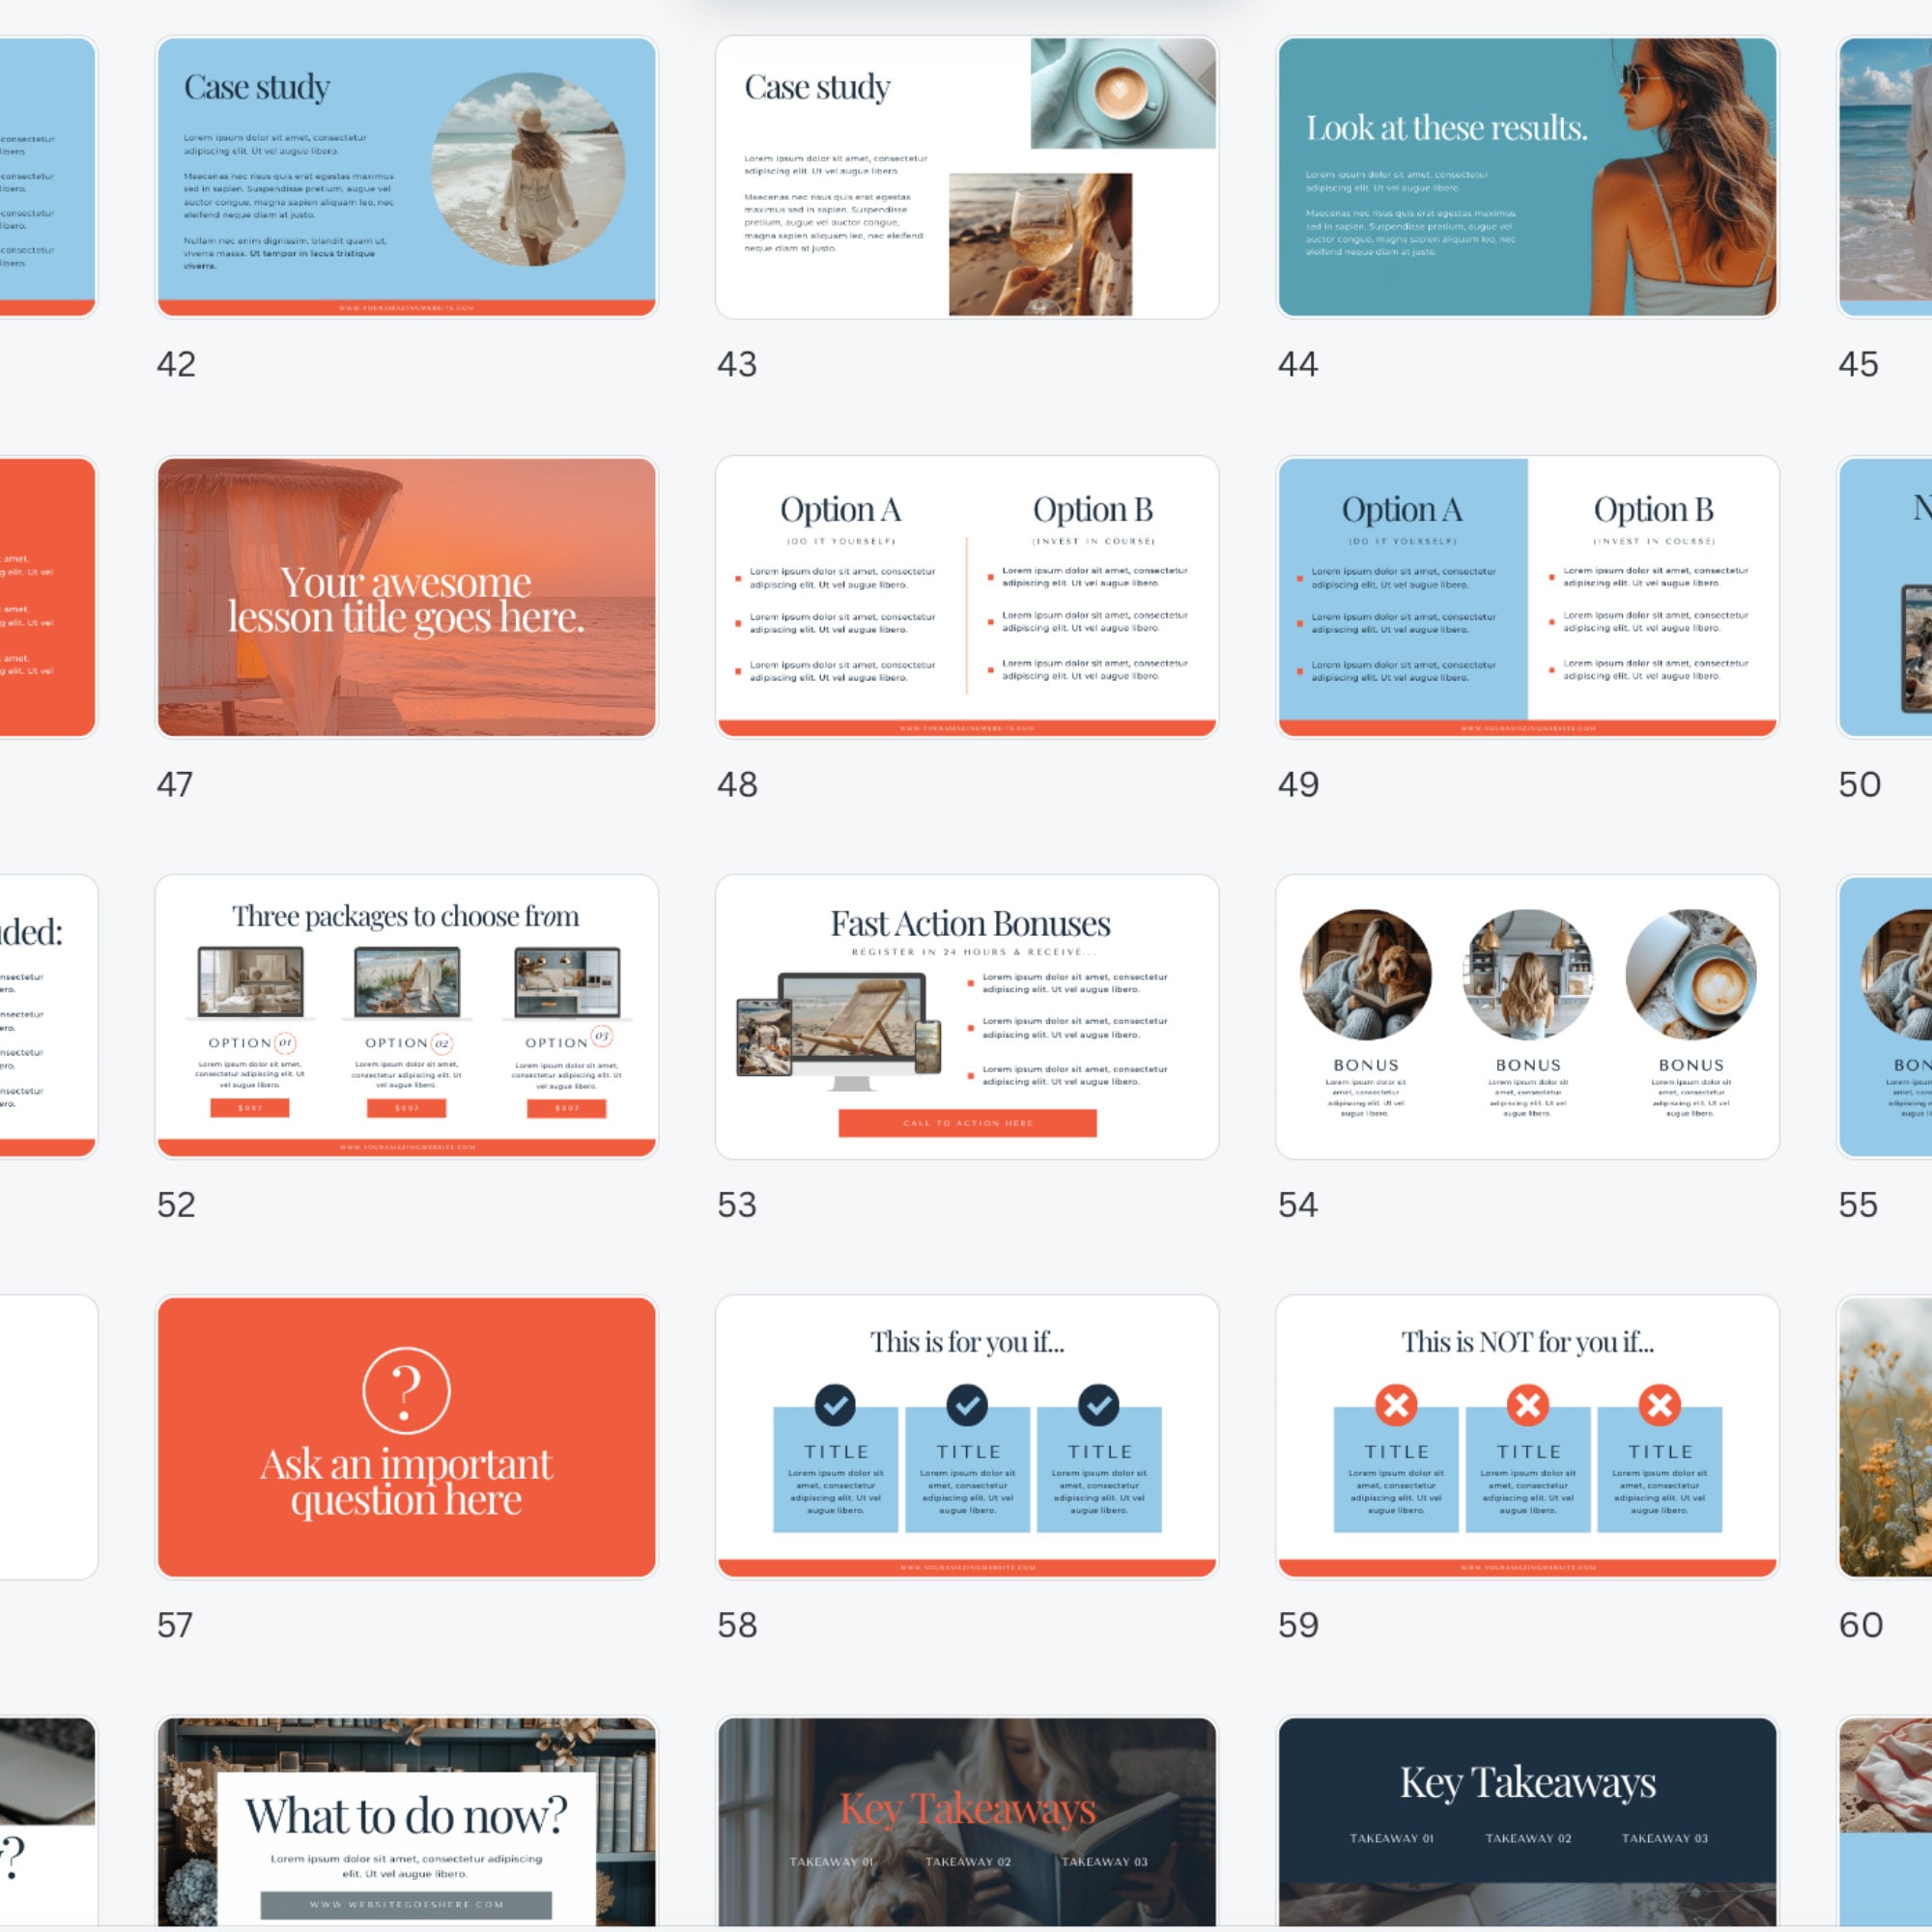Viewport: 1932px width, 1932px height.
Task: Select slide 59 This is NOT for you
Action: [x=1527, y=1437]
